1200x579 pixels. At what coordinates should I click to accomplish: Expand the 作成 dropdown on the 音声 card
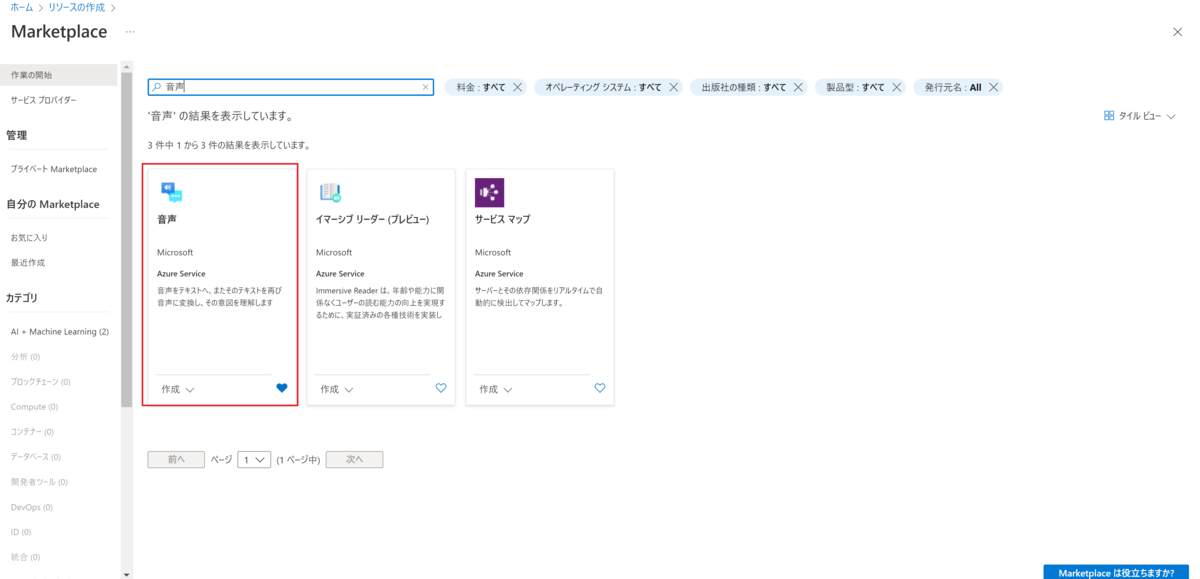[178, 389]
